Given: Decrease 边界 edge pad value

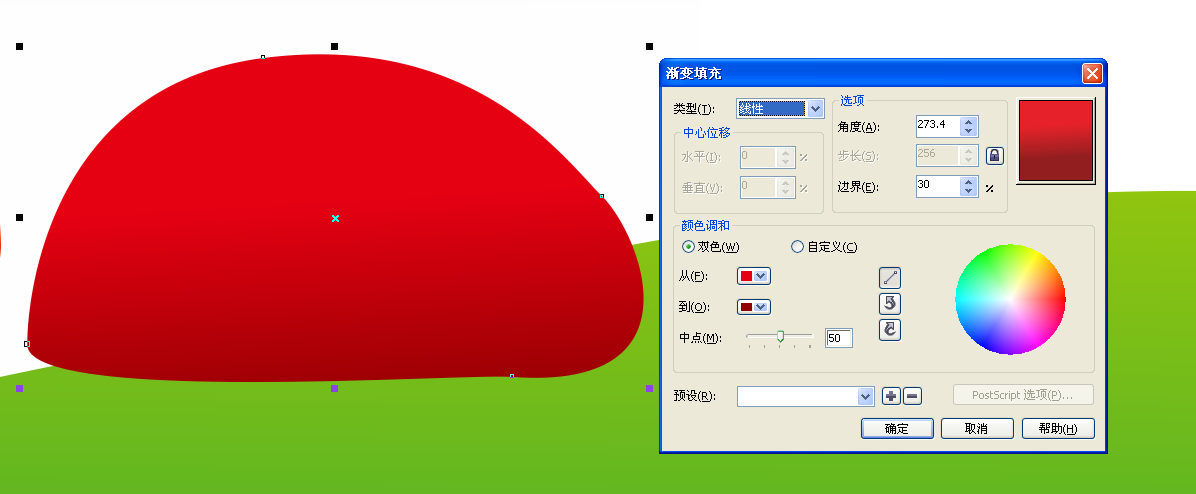Looking at the screenshot, I should pyautogui.click(x=968, y=191).
